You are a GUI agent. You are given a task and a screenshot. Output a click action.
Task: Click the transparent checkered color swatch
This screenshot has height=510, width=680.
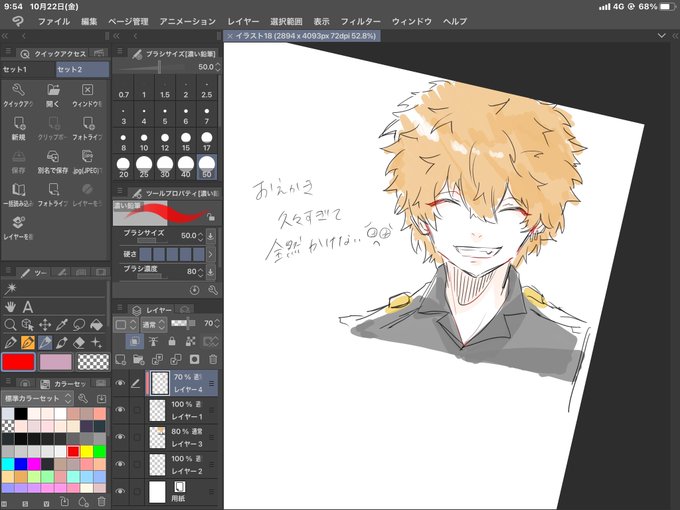point(93,362)
